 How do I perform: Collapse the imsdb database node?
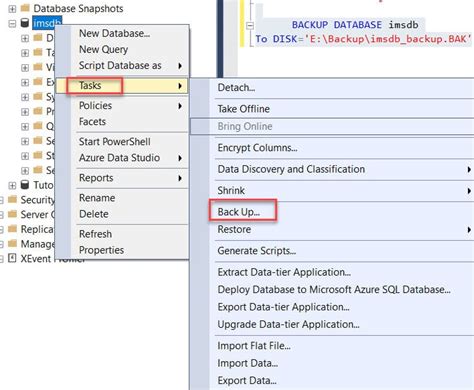[12, 23]
